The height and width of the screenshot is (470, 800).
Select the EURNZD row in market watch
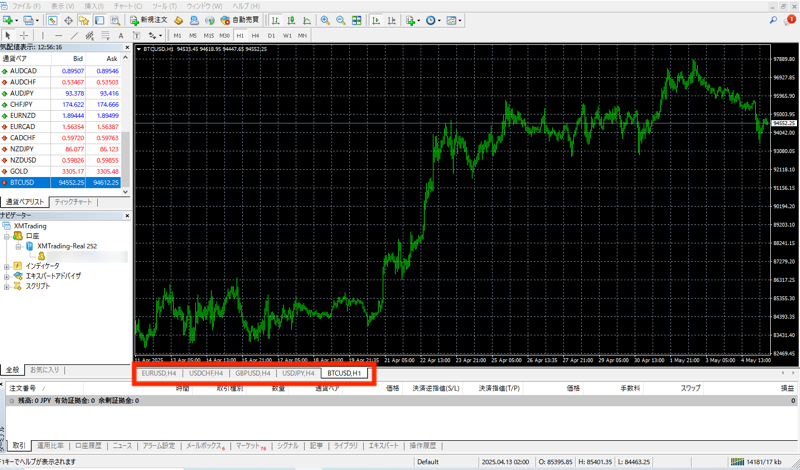pos(60,115)
